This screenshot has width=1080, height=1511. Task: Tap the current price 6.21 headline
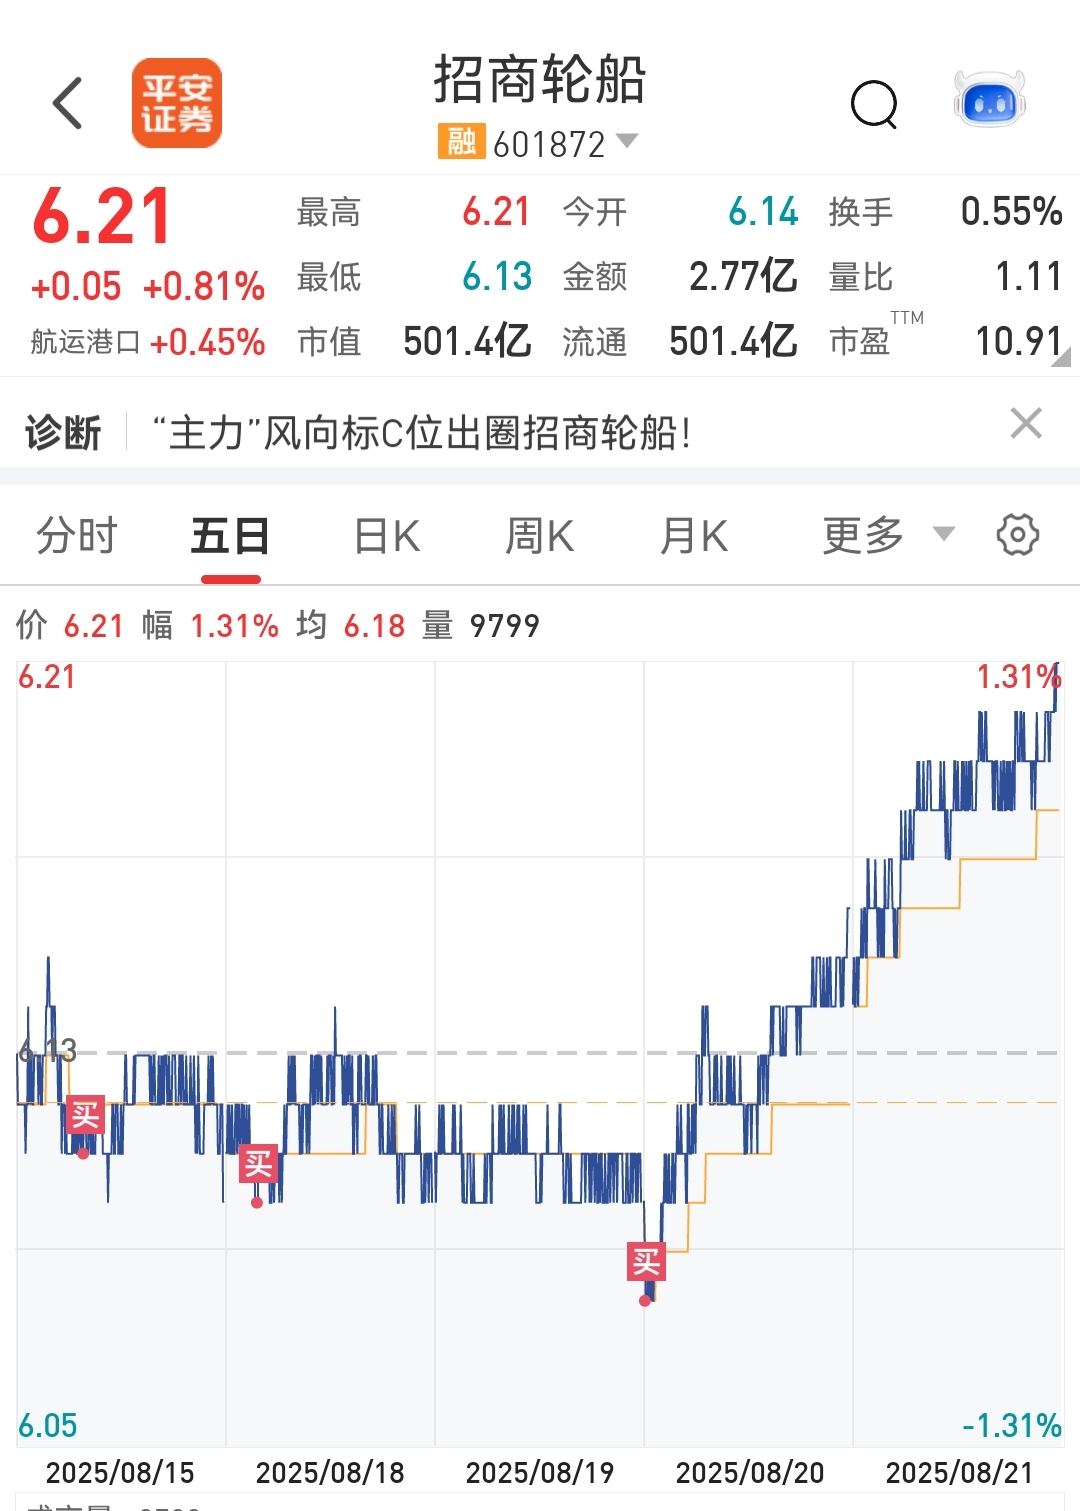tap(102, 217)
